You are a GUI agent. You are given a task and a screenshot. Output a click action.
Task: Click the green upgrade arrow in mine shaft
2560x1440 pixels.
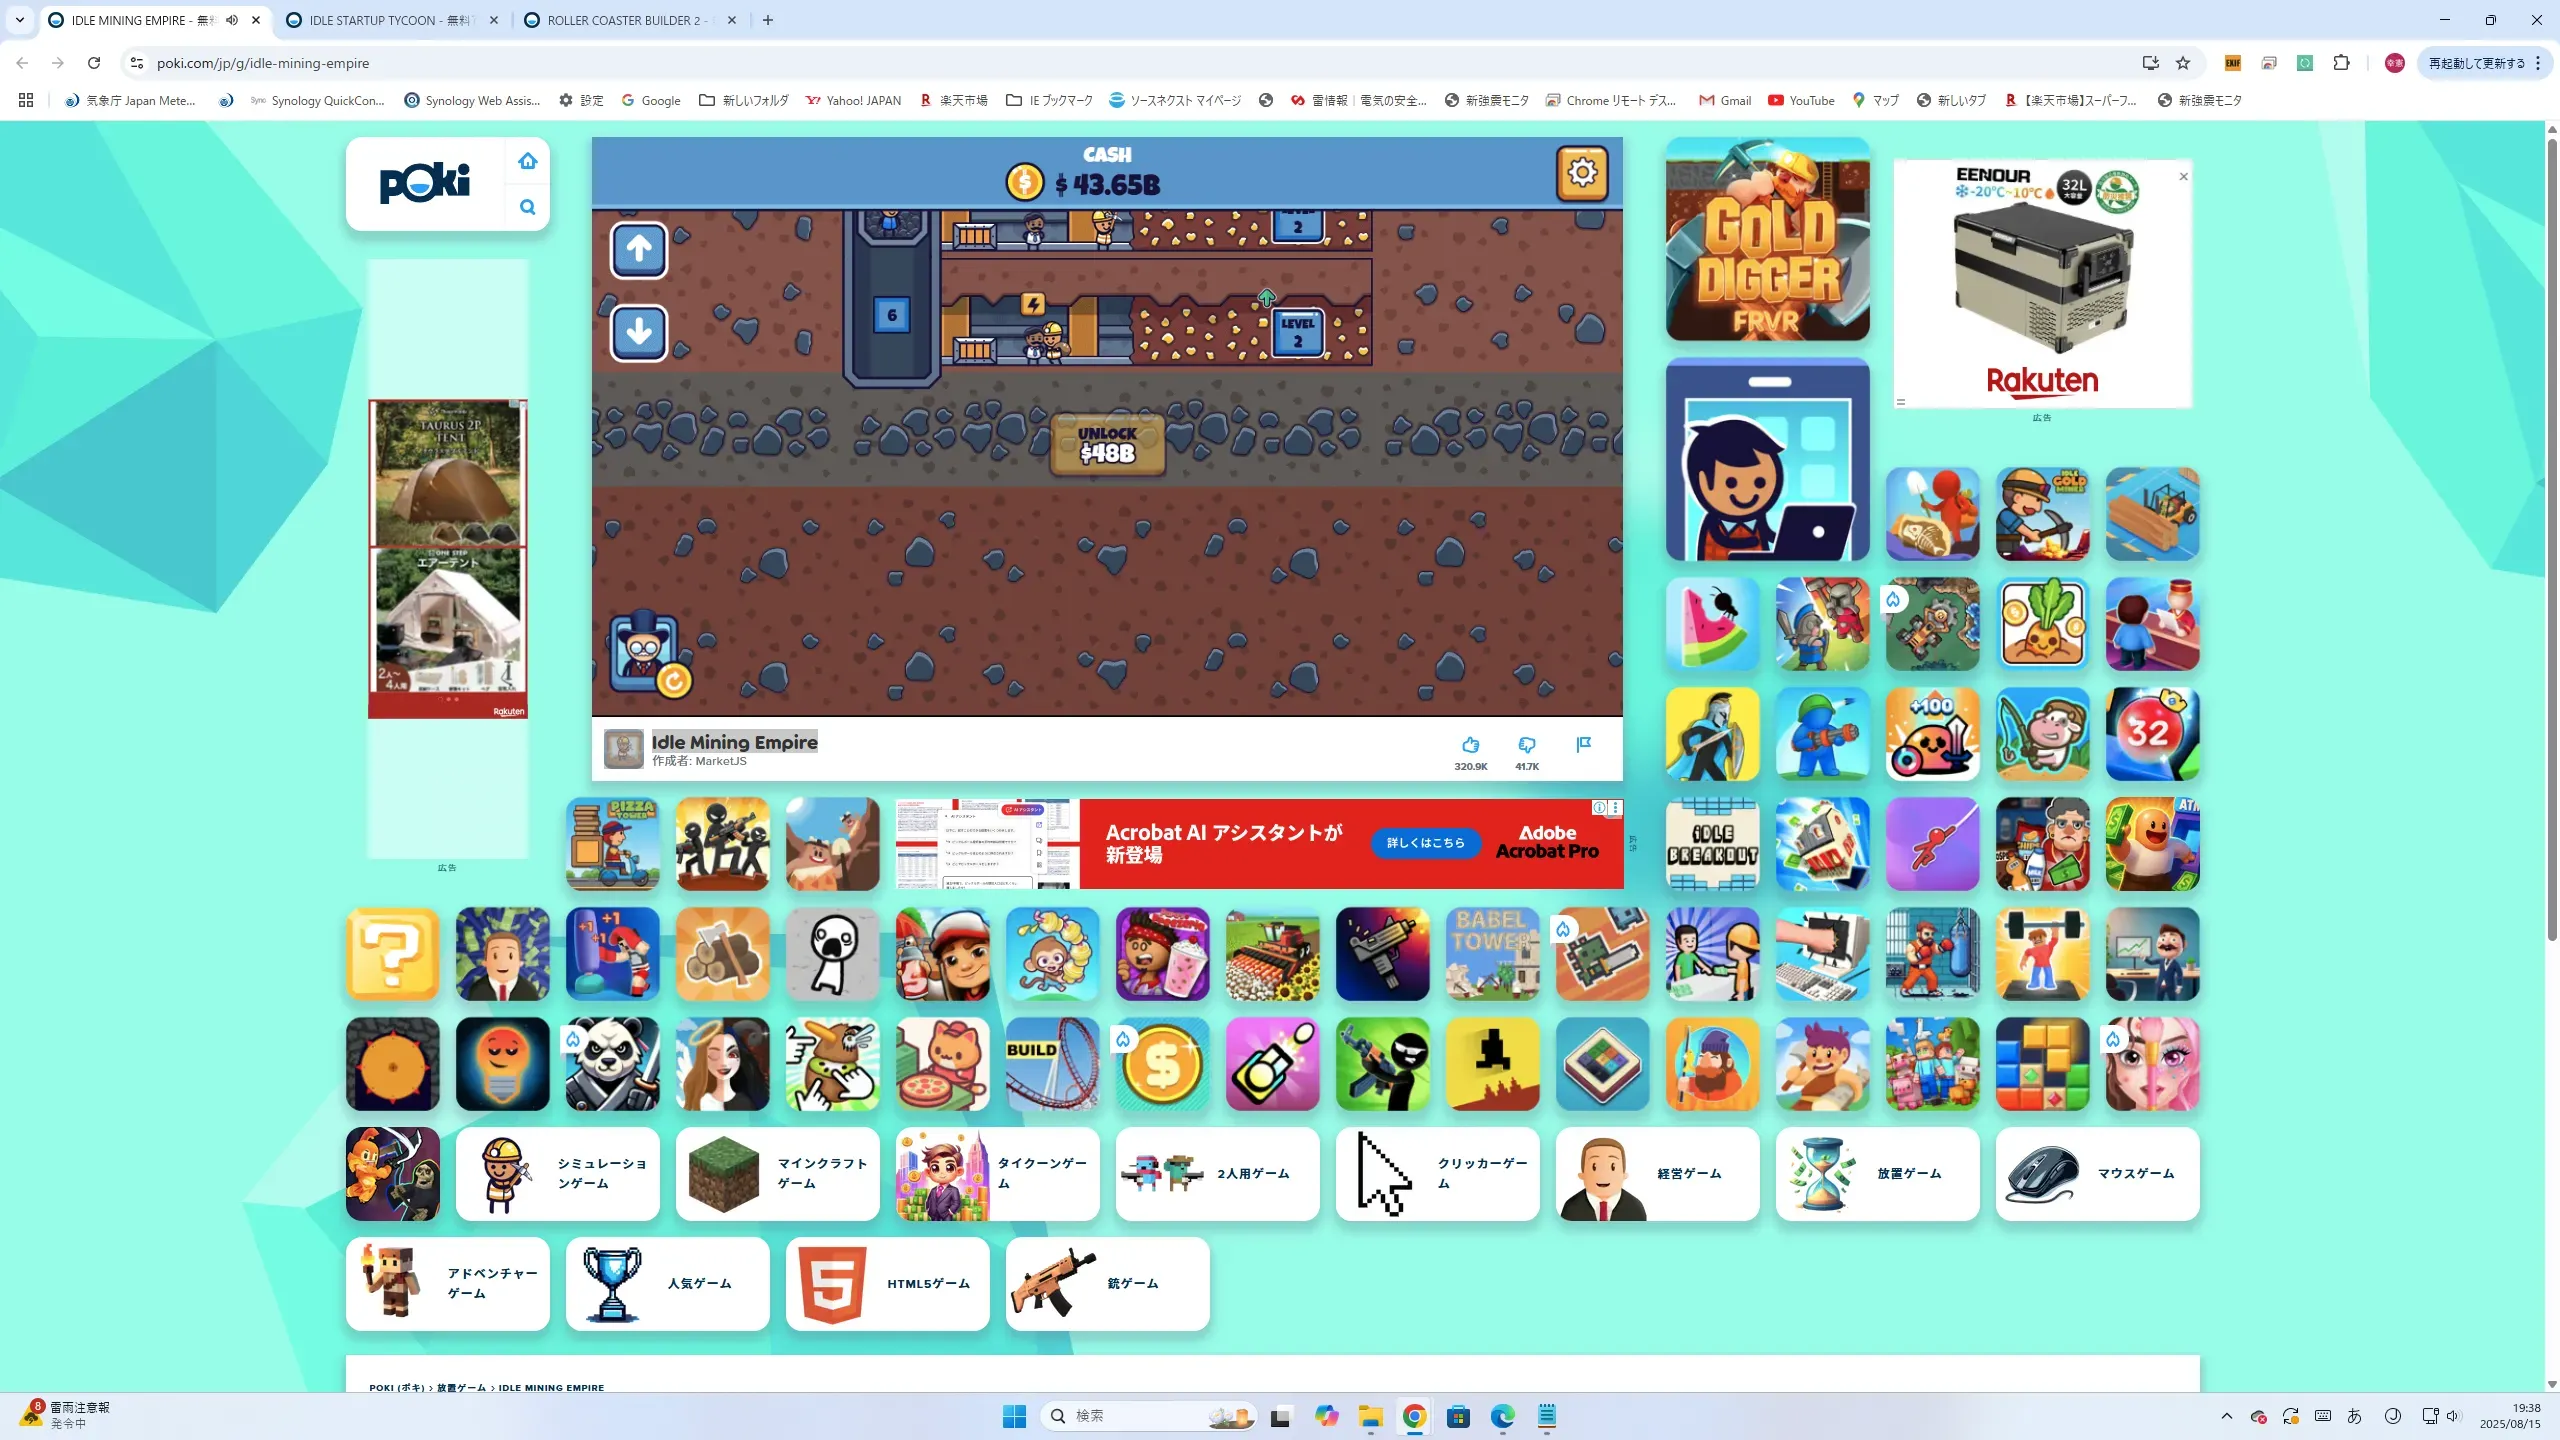[x=1266, y=298]
